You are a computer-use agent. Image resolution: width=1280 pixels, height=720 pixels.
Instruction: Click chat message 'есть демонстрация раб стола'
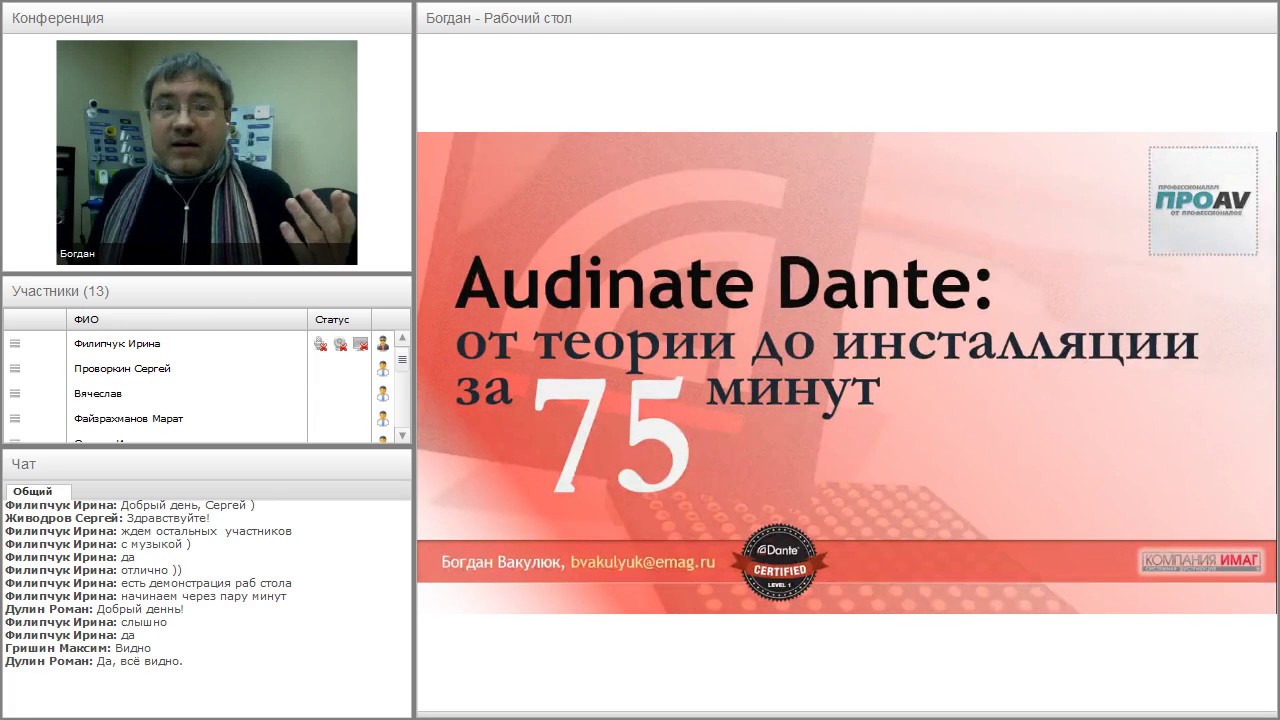(206, 584)
